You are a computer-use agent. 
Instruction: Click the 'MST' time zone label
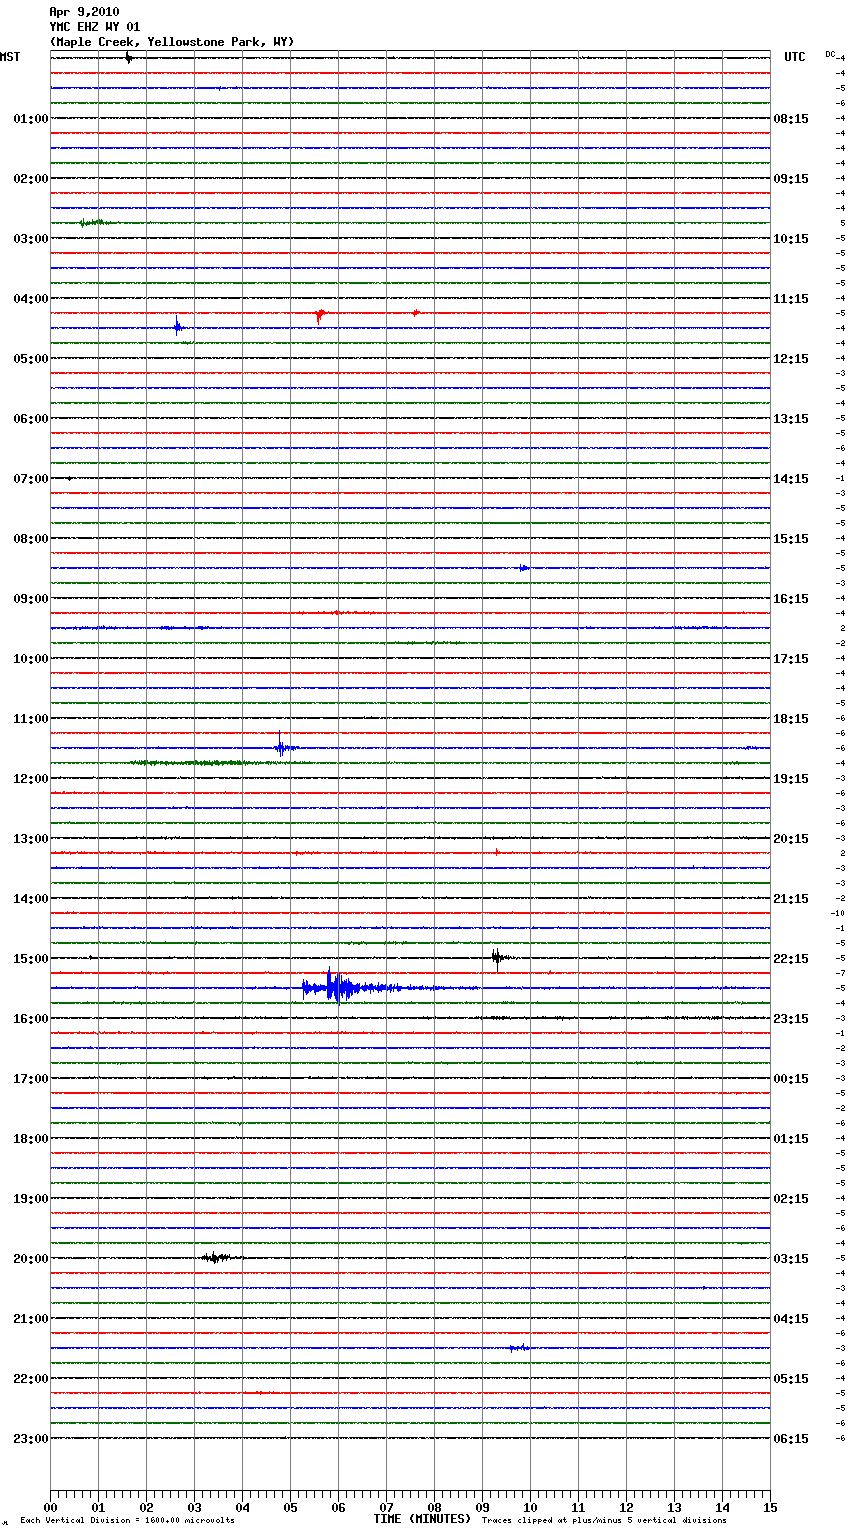pyautogui.click(x=10, y=57)
